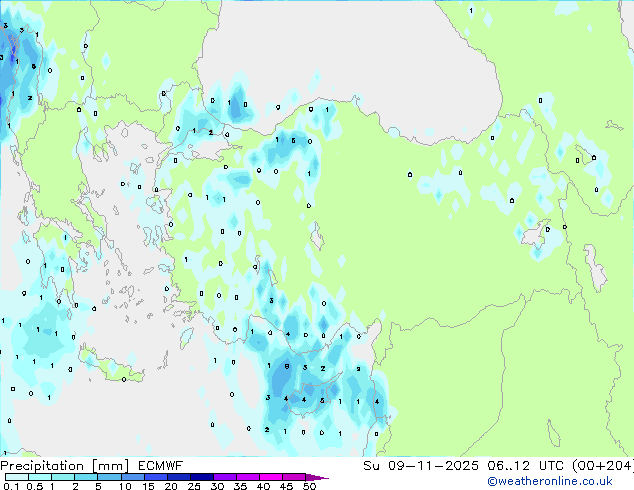Image resolution: width=634 pixels, height=490 pixels.
Task: Click the 1–2 mm legend color swatch
Action: point(63,477)
